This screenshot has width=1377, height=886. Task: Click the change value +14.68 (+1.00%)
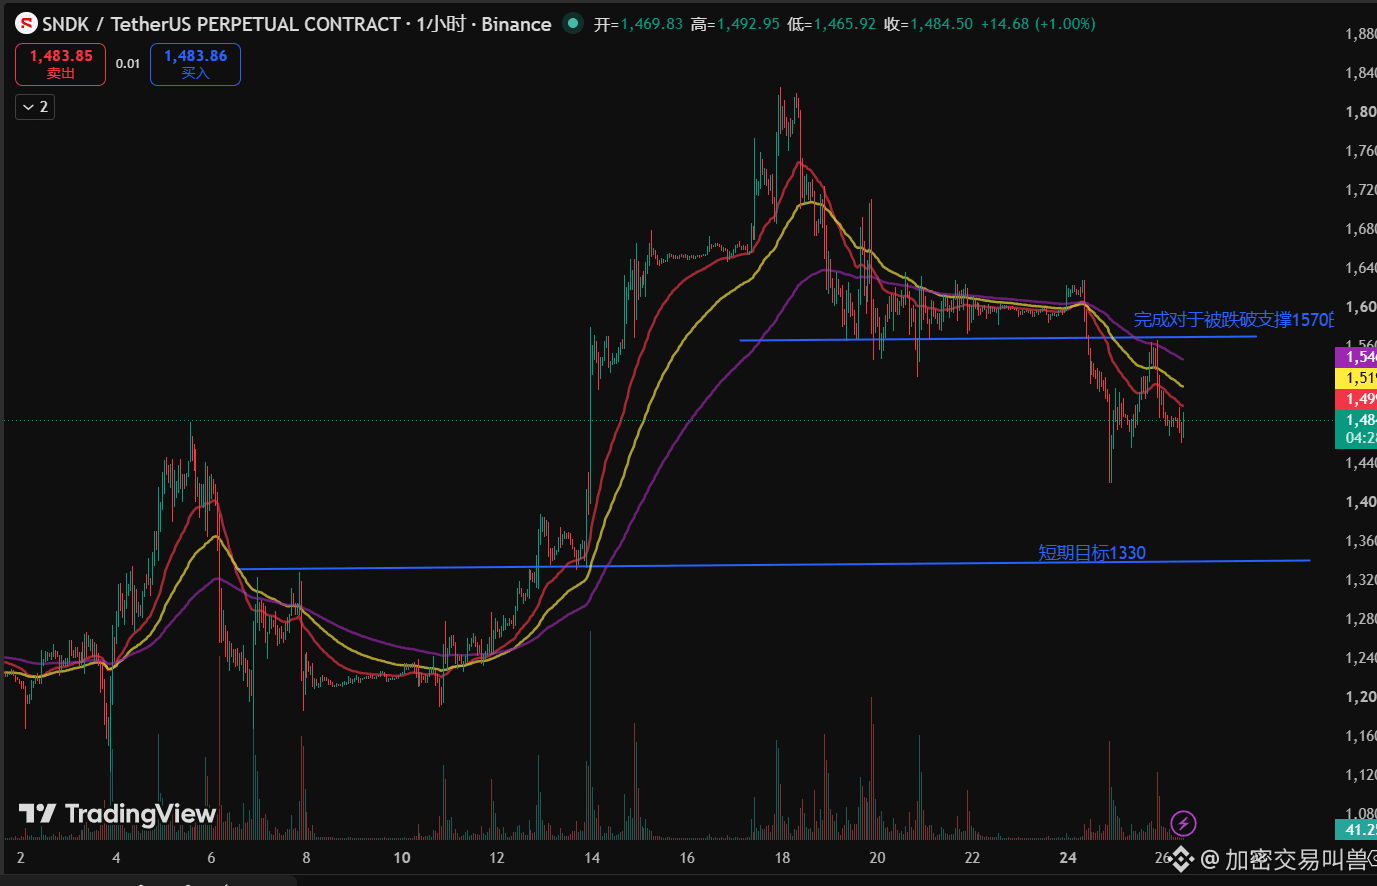pos(1038,24)
